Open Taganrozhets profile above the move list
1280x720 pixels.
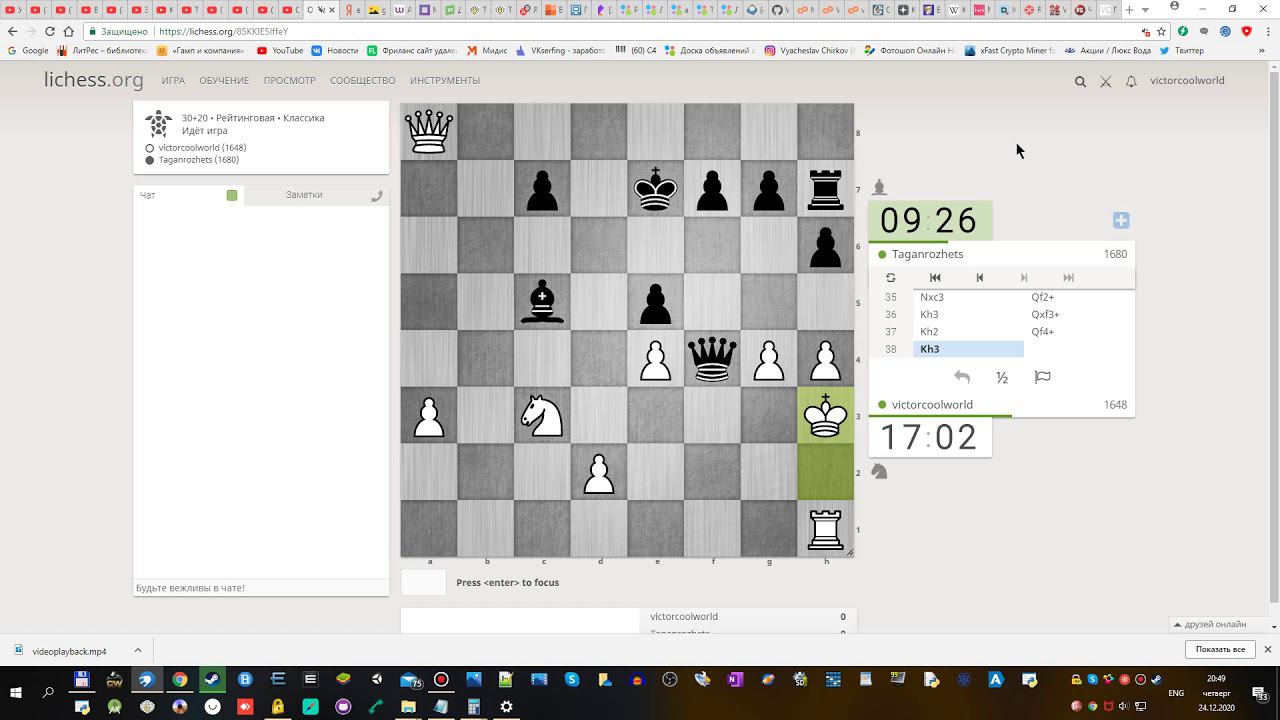point(928,254)
